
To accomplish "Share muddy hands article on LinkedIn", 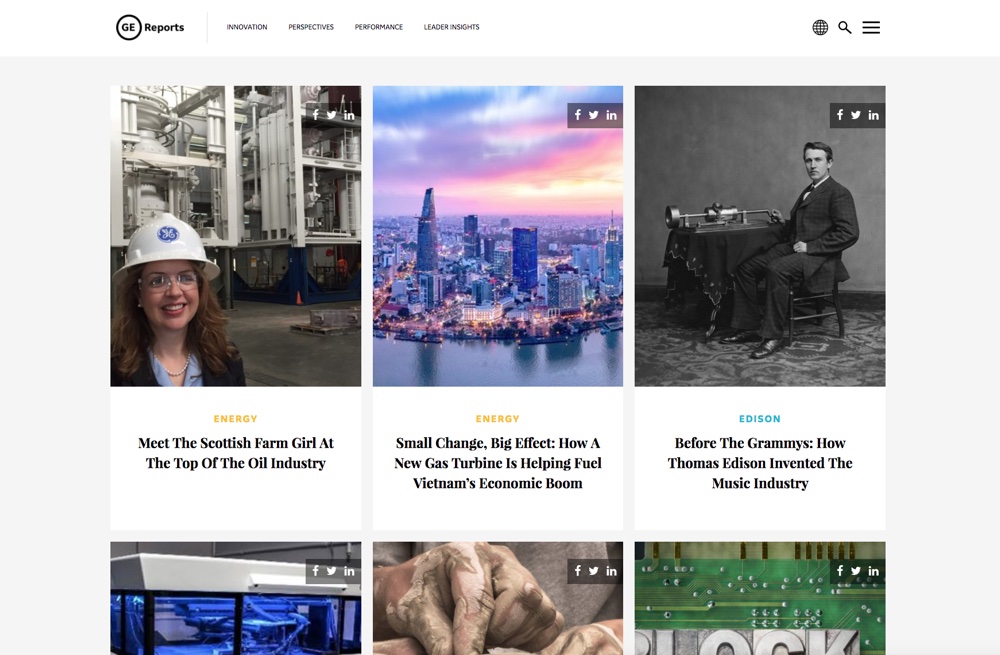I will pyautogui.click(x=612, y=571).
